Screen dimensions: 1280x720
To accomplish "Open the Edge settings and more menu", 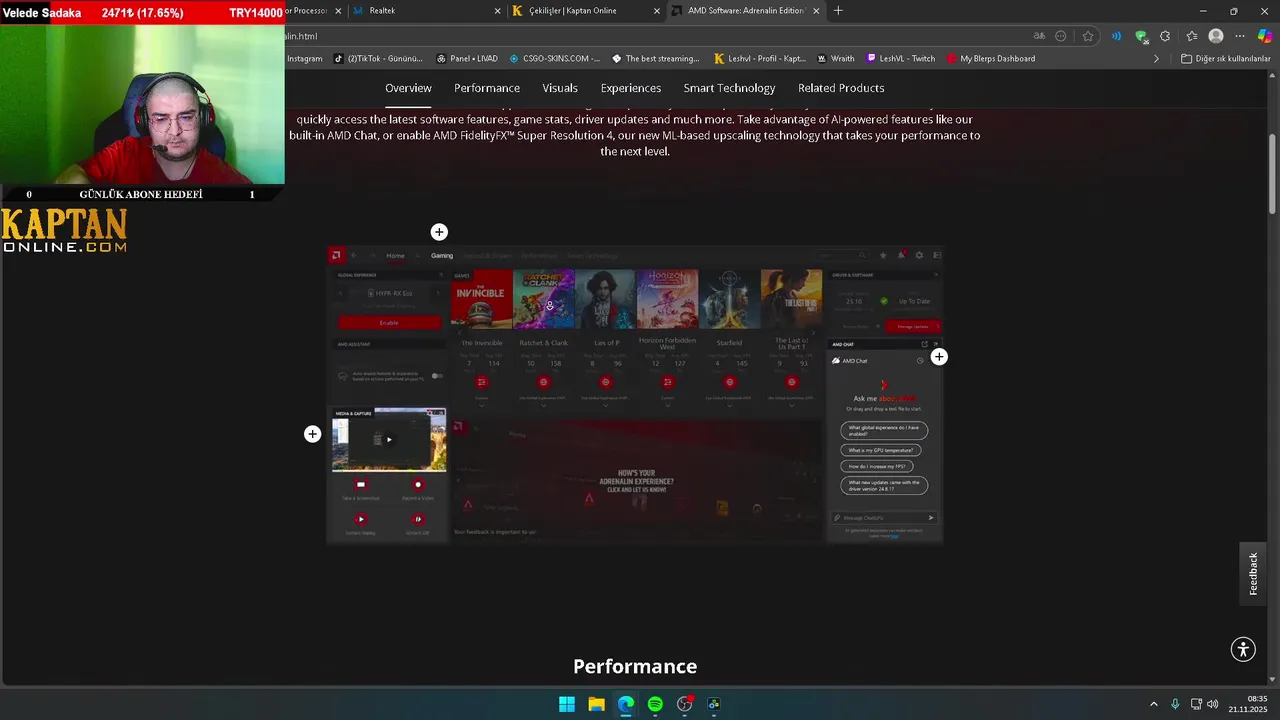I will coord(1240,36).
